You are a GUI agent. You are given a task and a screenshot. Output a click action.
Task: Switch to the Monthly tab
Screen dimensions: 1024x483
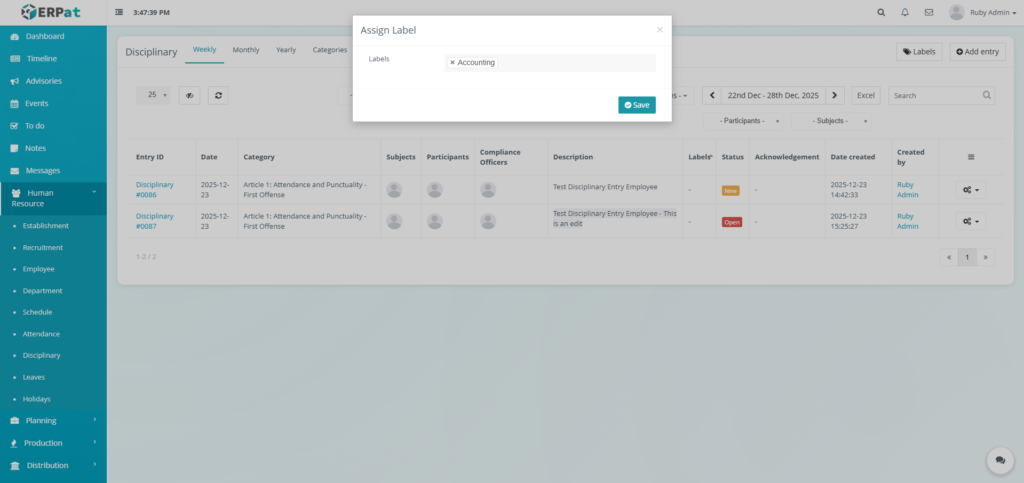(x=246, y=49)
